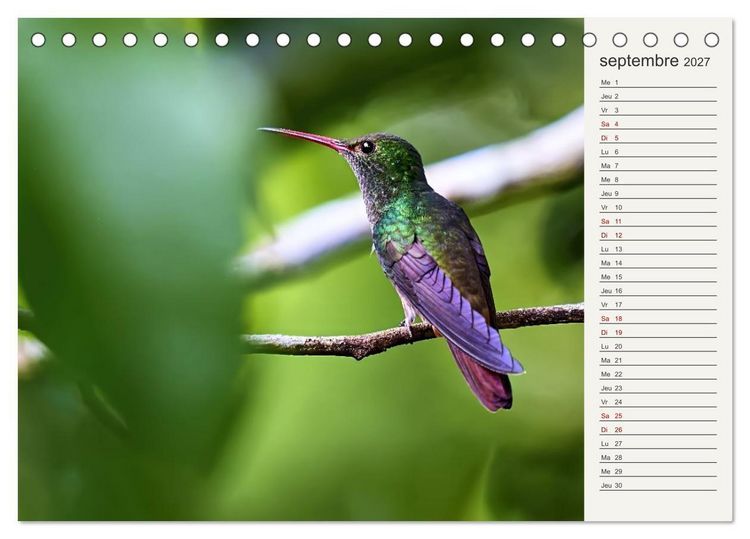Select the 'Vr 24' date row
The height and width of the screenshot is (539, 750).
[x=658, y=402]
